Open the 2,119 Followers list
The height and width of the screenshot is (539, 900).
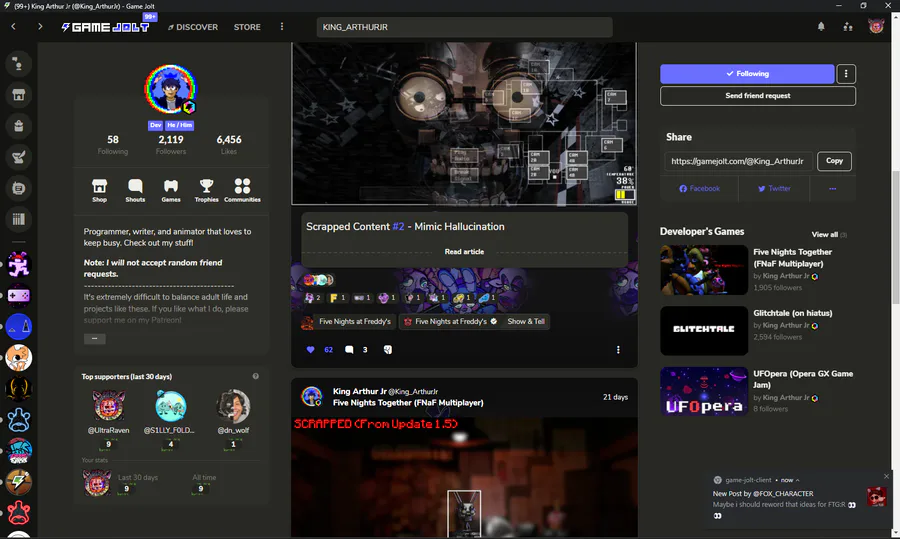tap(171, 145)
